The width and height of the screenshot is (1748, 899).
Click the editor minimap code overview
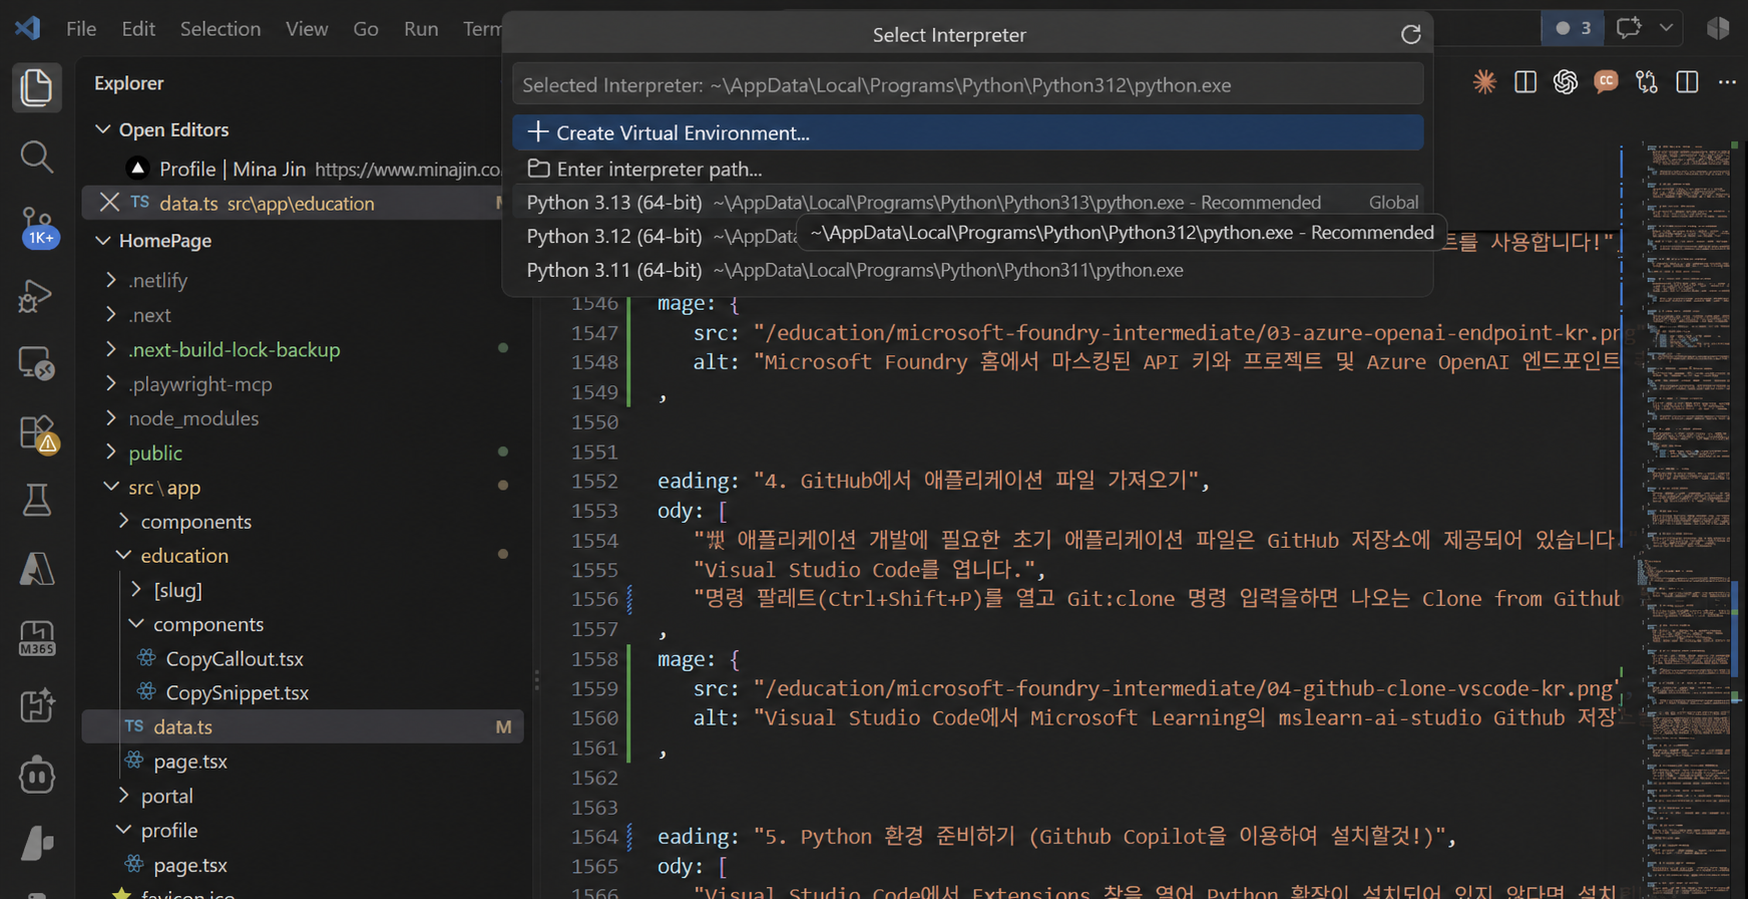(x=1690, y=520)
